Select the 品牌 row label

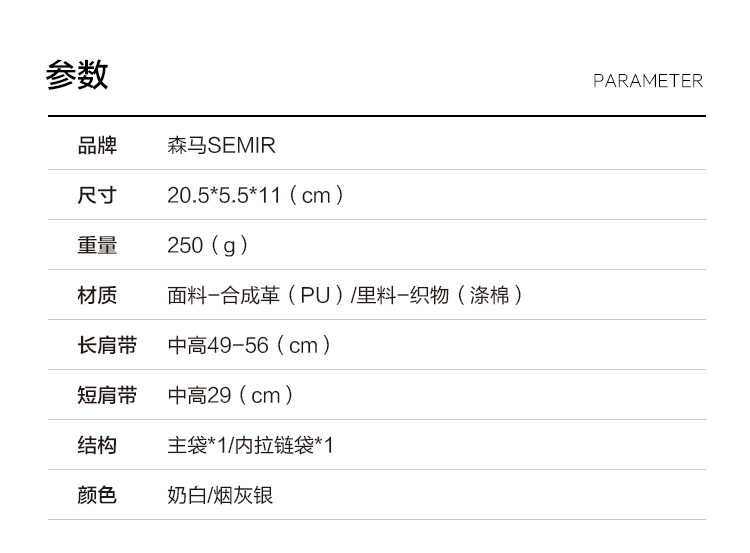coord(97,146)
